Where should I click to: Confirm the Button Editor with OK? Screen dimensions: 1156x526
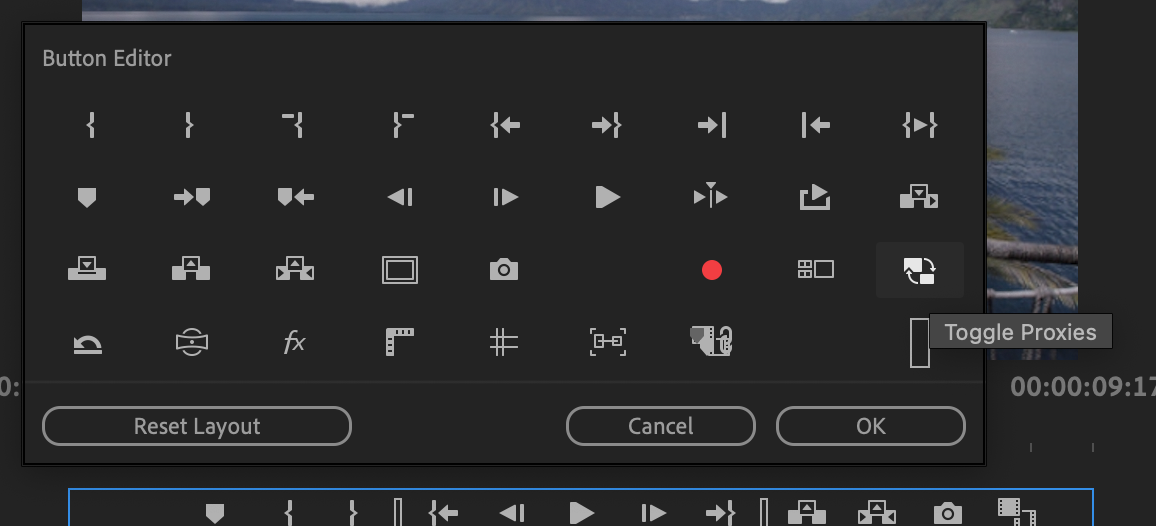(x=871, y=426)
